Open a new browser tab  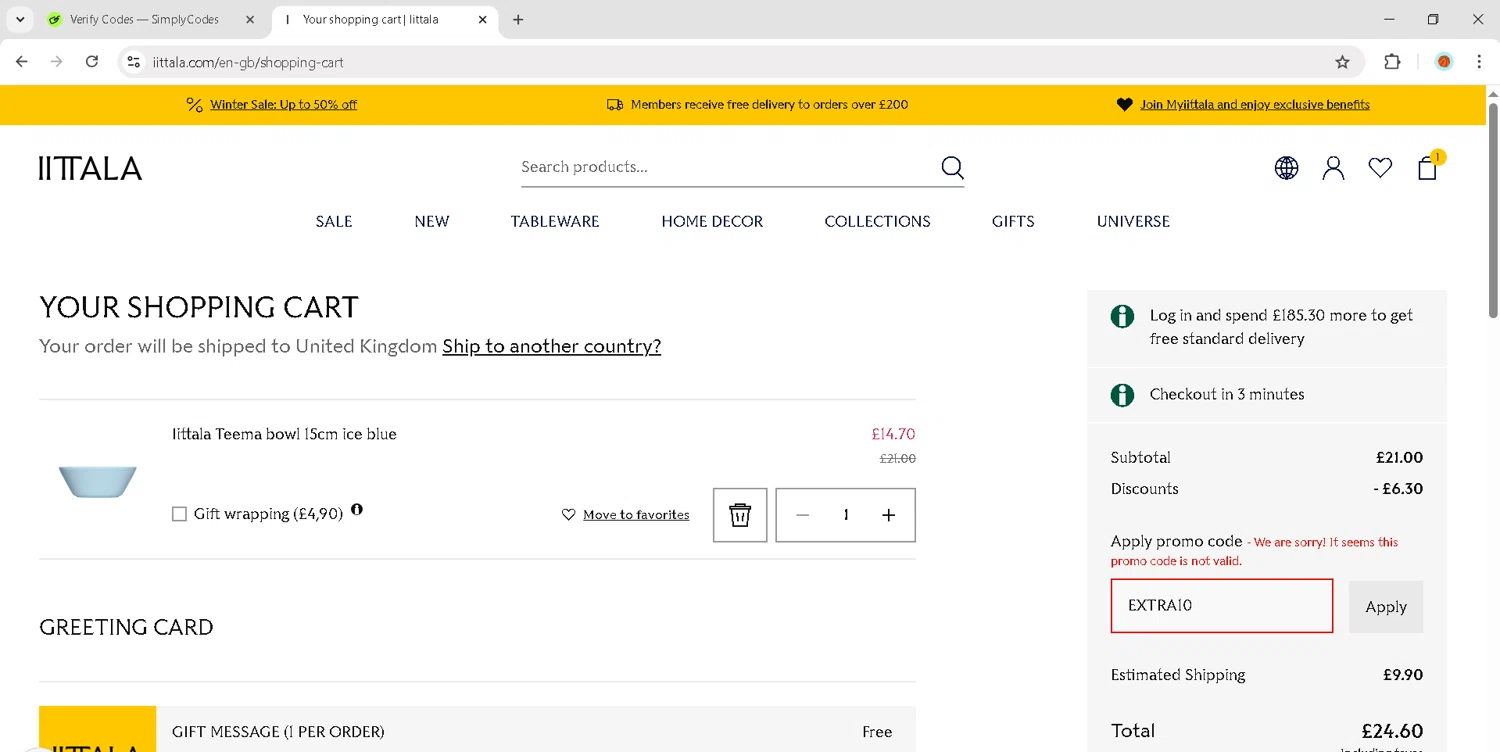tap(518, 20)
